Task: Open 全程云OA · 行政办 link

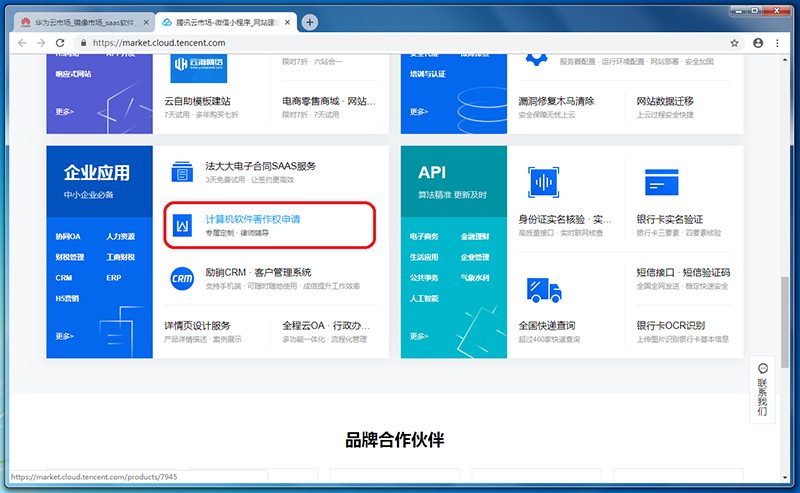Action: (x=326, y=326)
